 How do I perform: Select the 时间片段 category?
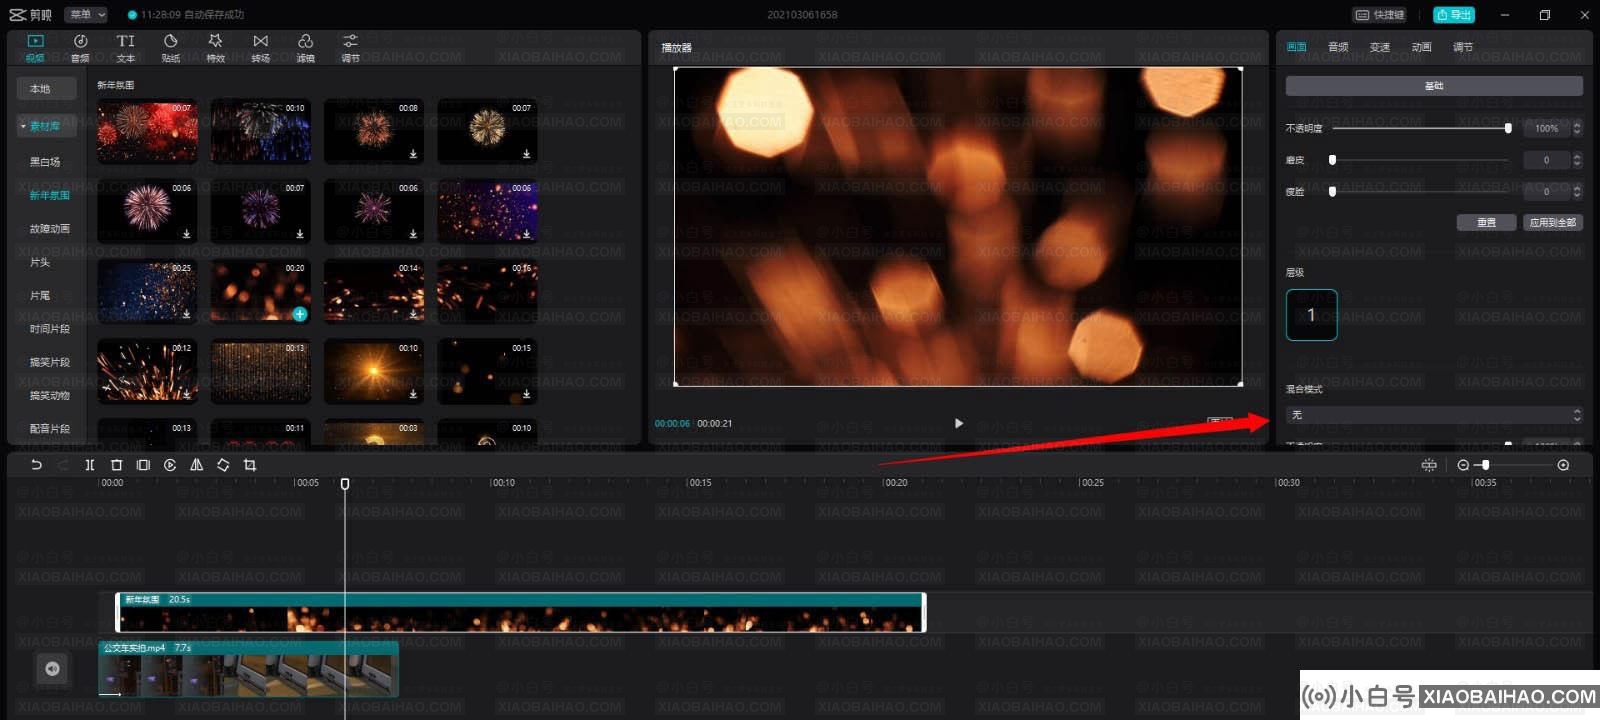49,329
